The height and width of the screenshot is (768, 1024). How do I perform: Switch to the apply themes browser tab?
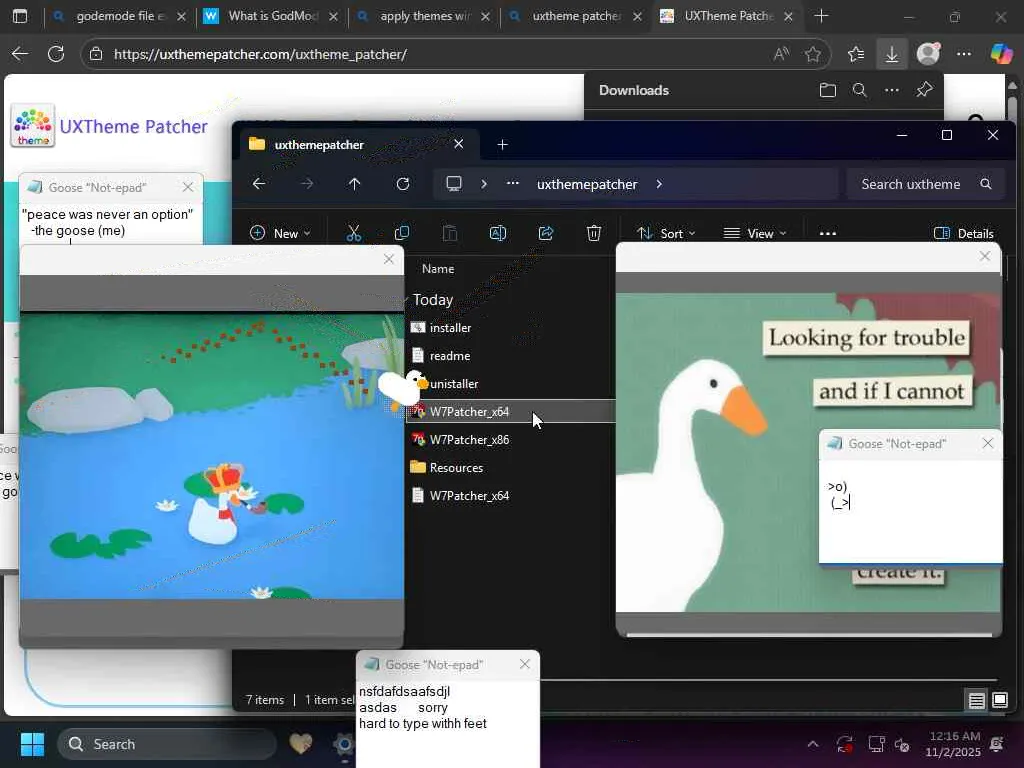pos(424,16)
